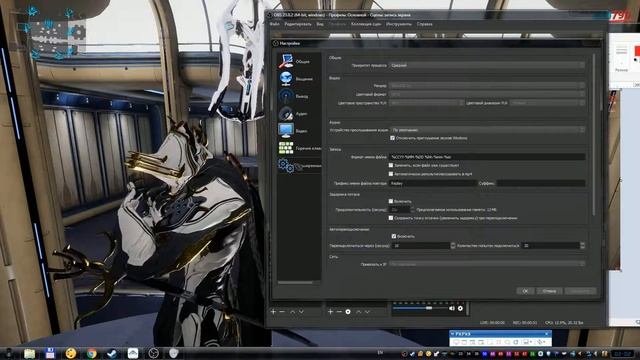
Task: Click the yellow round taskbar icon
Action: tap(71, 353)
